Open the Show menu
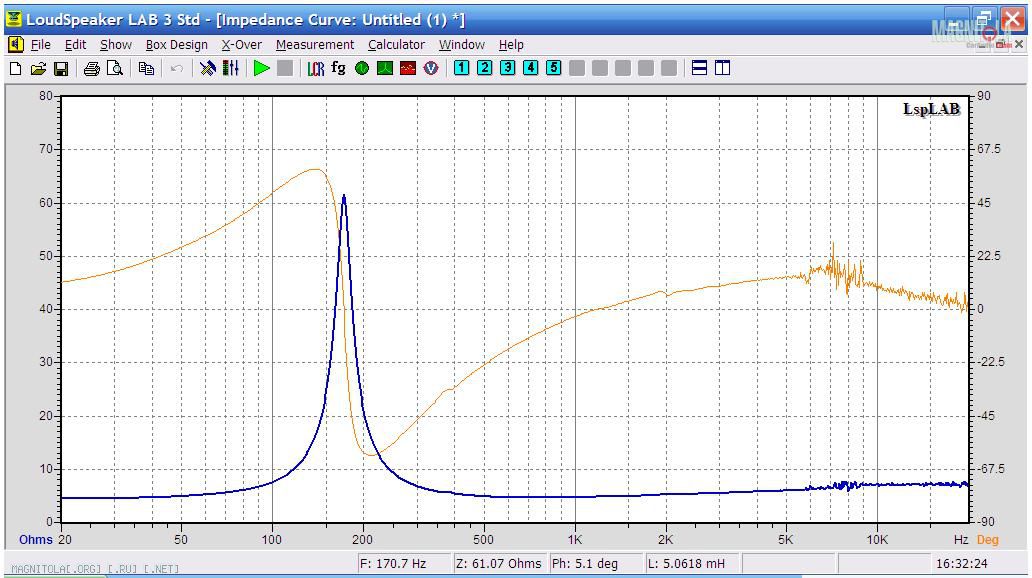 click(116, 45)
